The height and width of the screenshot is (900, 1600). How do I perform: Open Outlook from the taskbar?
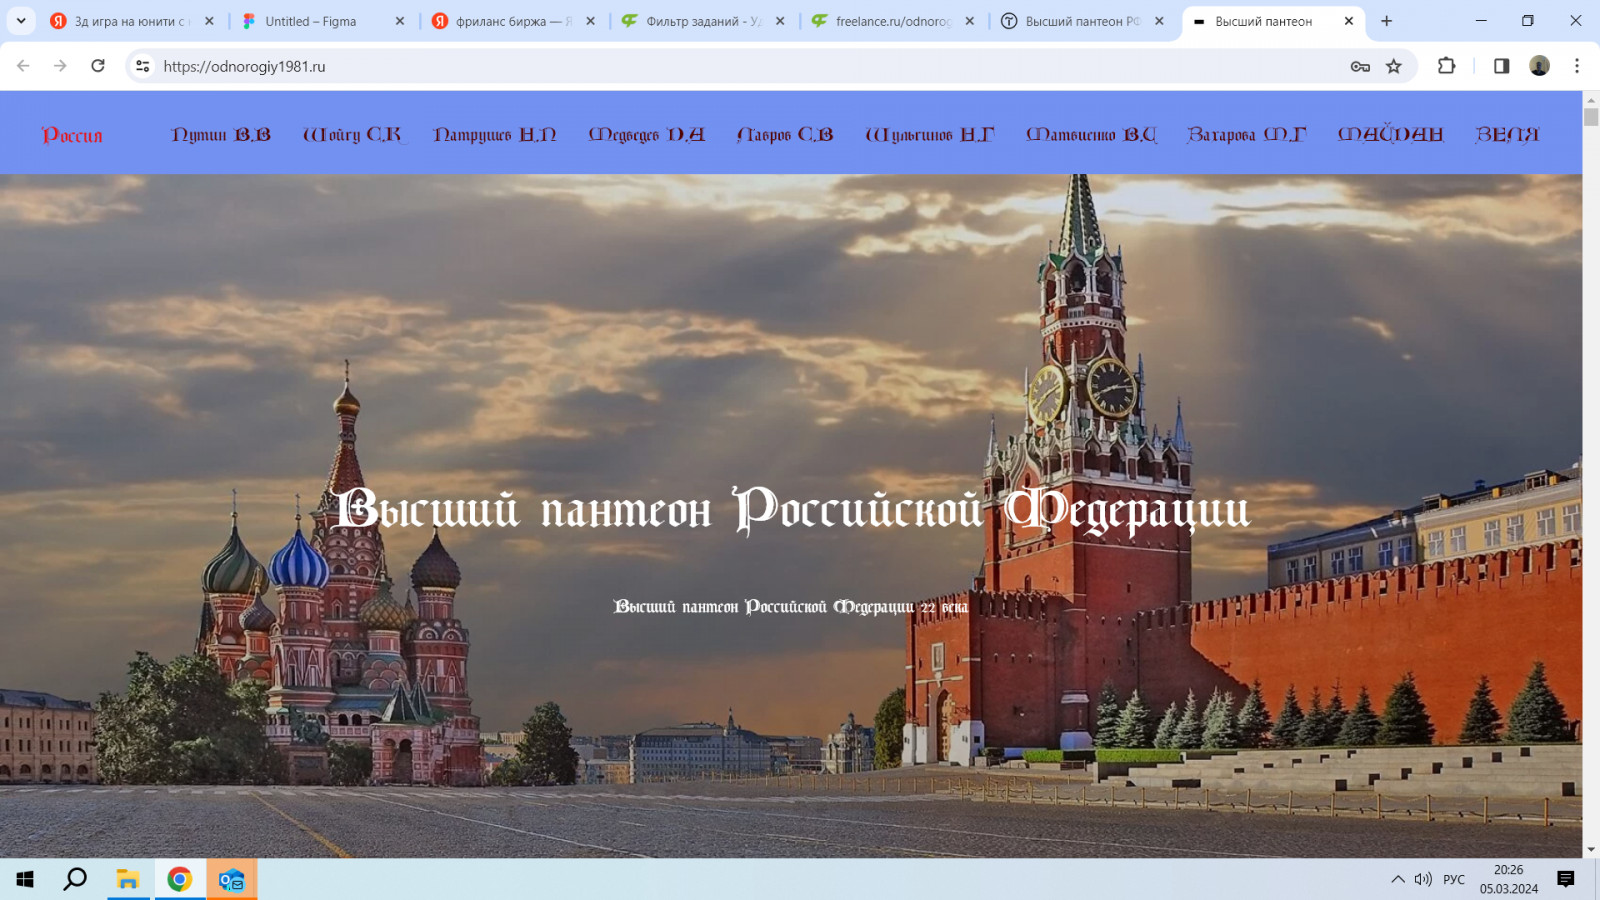[x=232, y=879]
